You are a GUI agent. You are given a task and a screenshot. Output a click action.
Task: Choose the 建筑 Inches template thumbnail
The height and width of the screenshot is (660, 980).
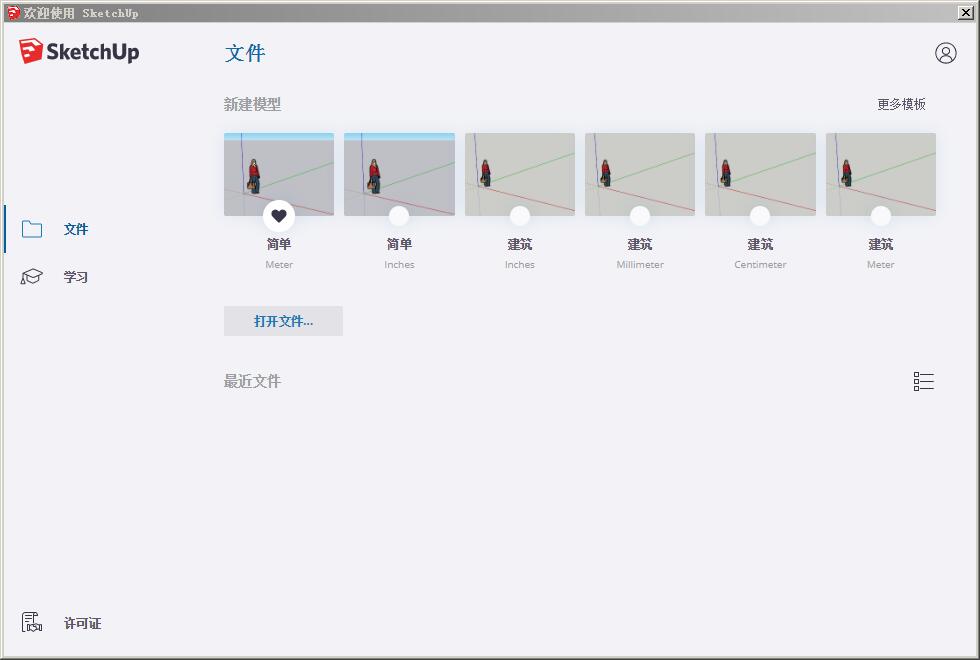519,174
